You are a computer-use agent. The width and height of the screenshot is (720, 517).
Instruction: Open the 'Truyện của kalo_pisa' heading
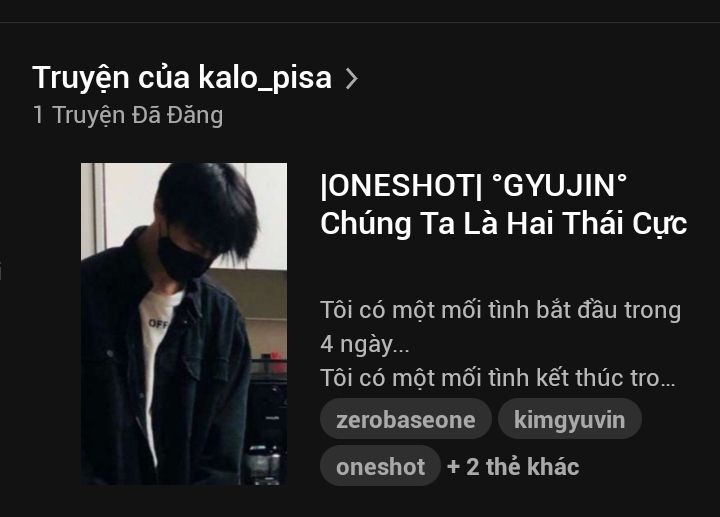coord(182,78)
